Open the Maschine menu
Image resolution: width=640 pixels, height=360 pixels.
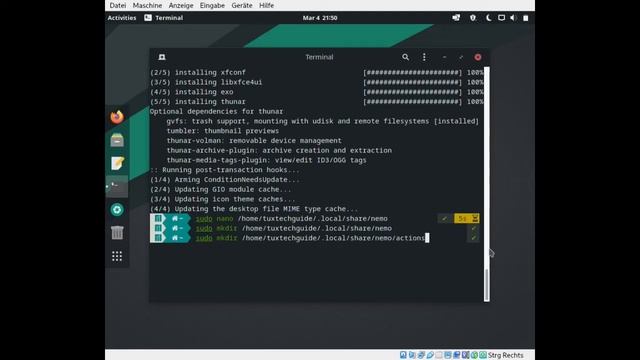tap(147, 5)
